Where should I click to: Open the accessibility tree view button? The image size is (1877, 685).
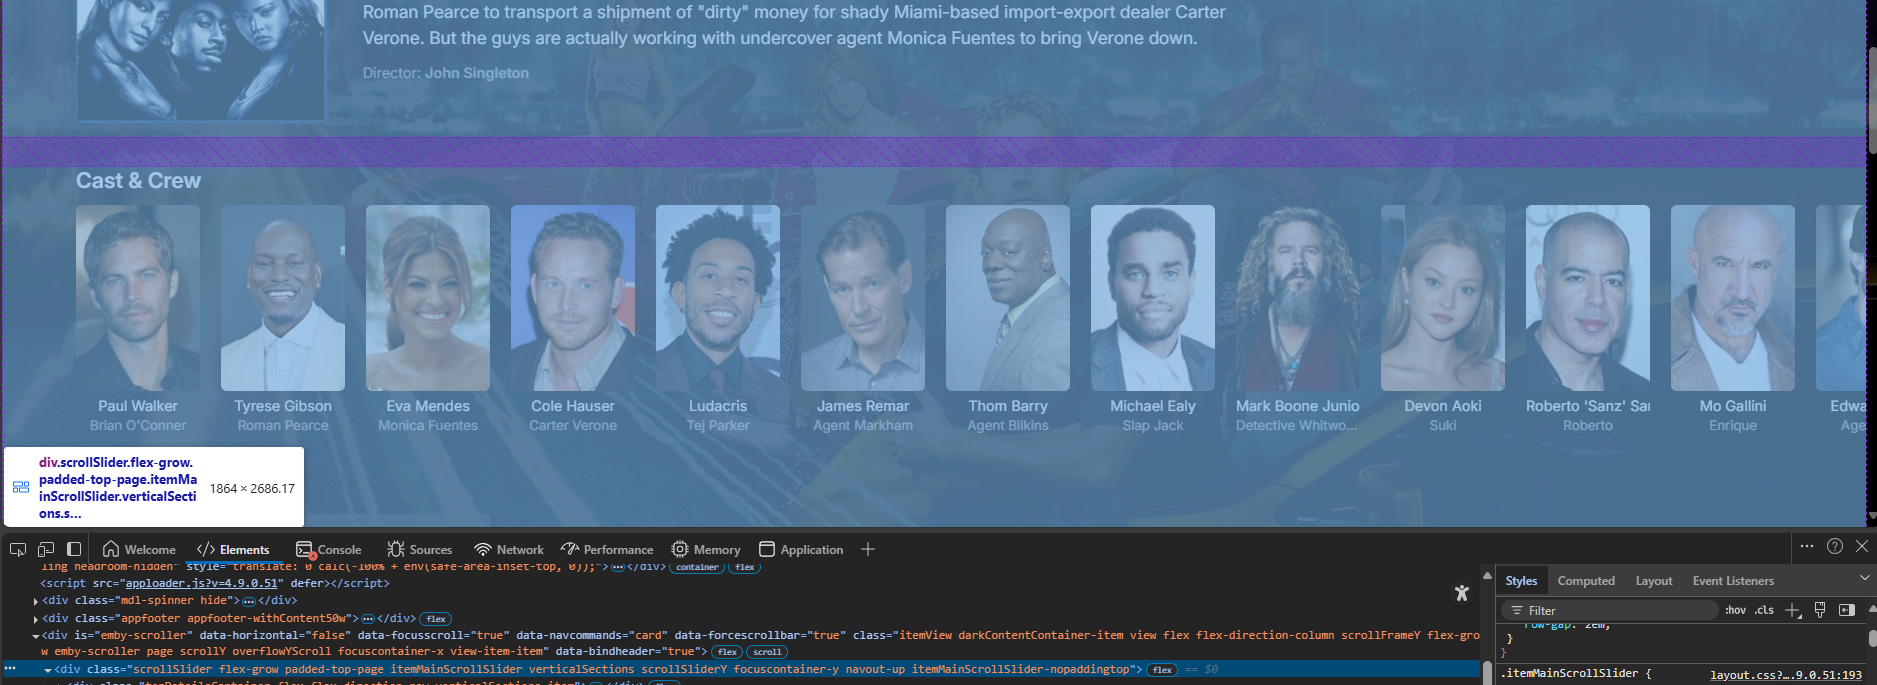1462,593
